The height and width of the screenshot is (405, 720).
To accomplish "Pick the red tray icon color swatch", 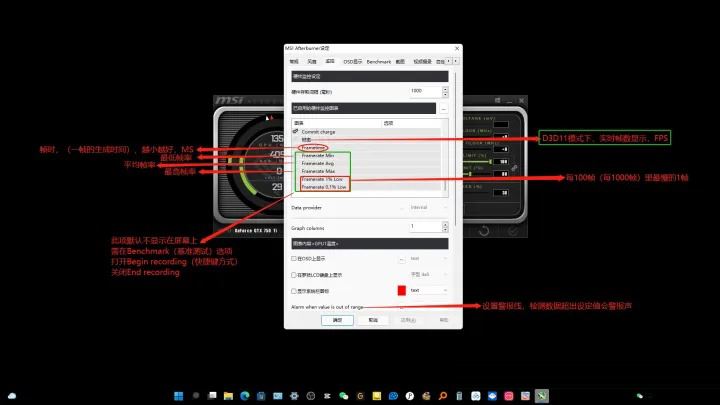I will click(401, 290).
